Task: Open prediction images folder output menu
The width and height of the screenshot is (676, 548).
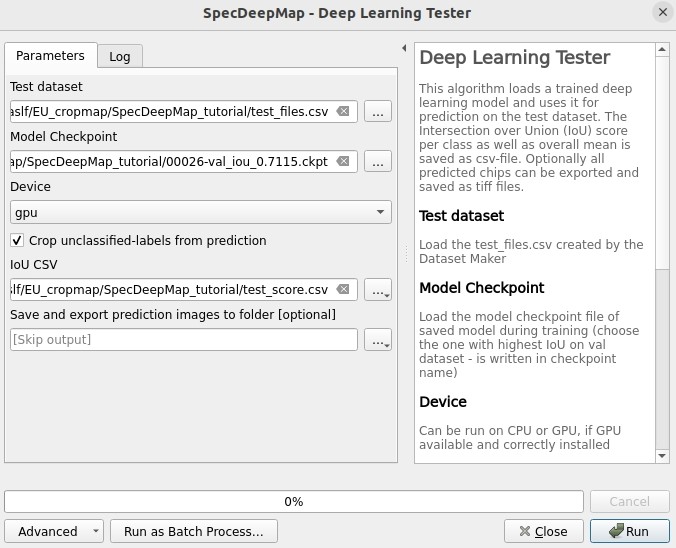Action: pyautogui.click(x=378, y=339)
